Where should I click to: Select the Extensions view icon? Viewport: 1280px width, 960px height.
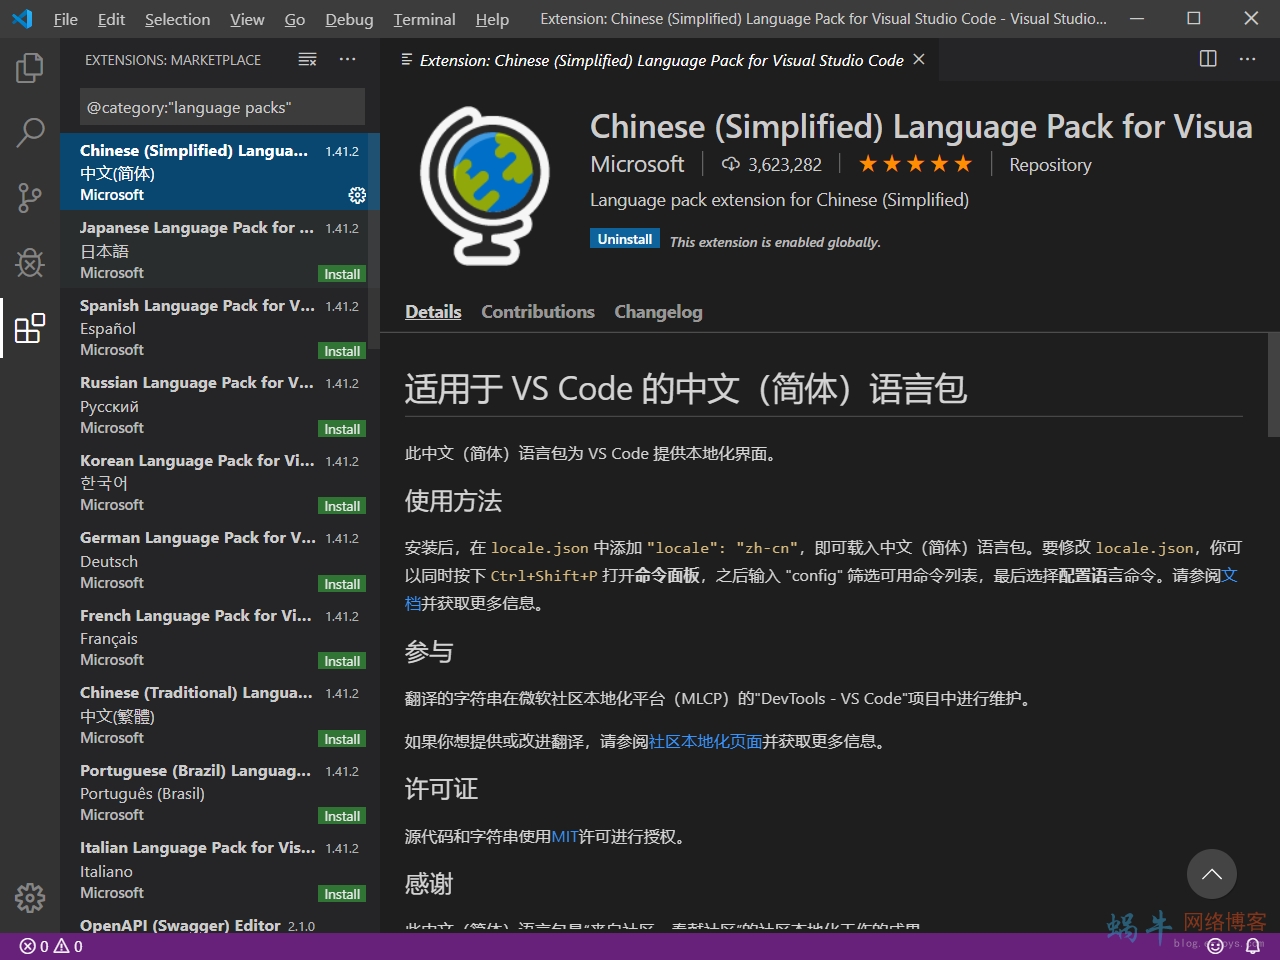pyautogui.click(x=30, y=327)
